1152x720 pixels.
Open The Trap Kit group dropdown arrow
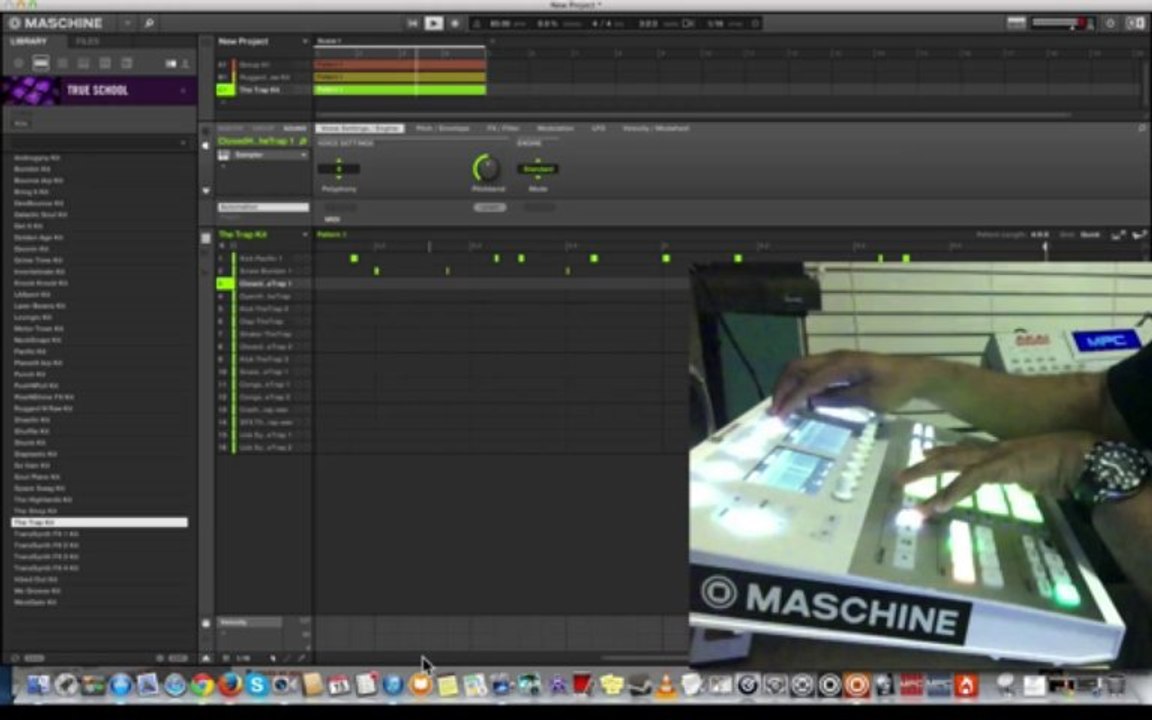pyautogui.click(x=305, y=234)
